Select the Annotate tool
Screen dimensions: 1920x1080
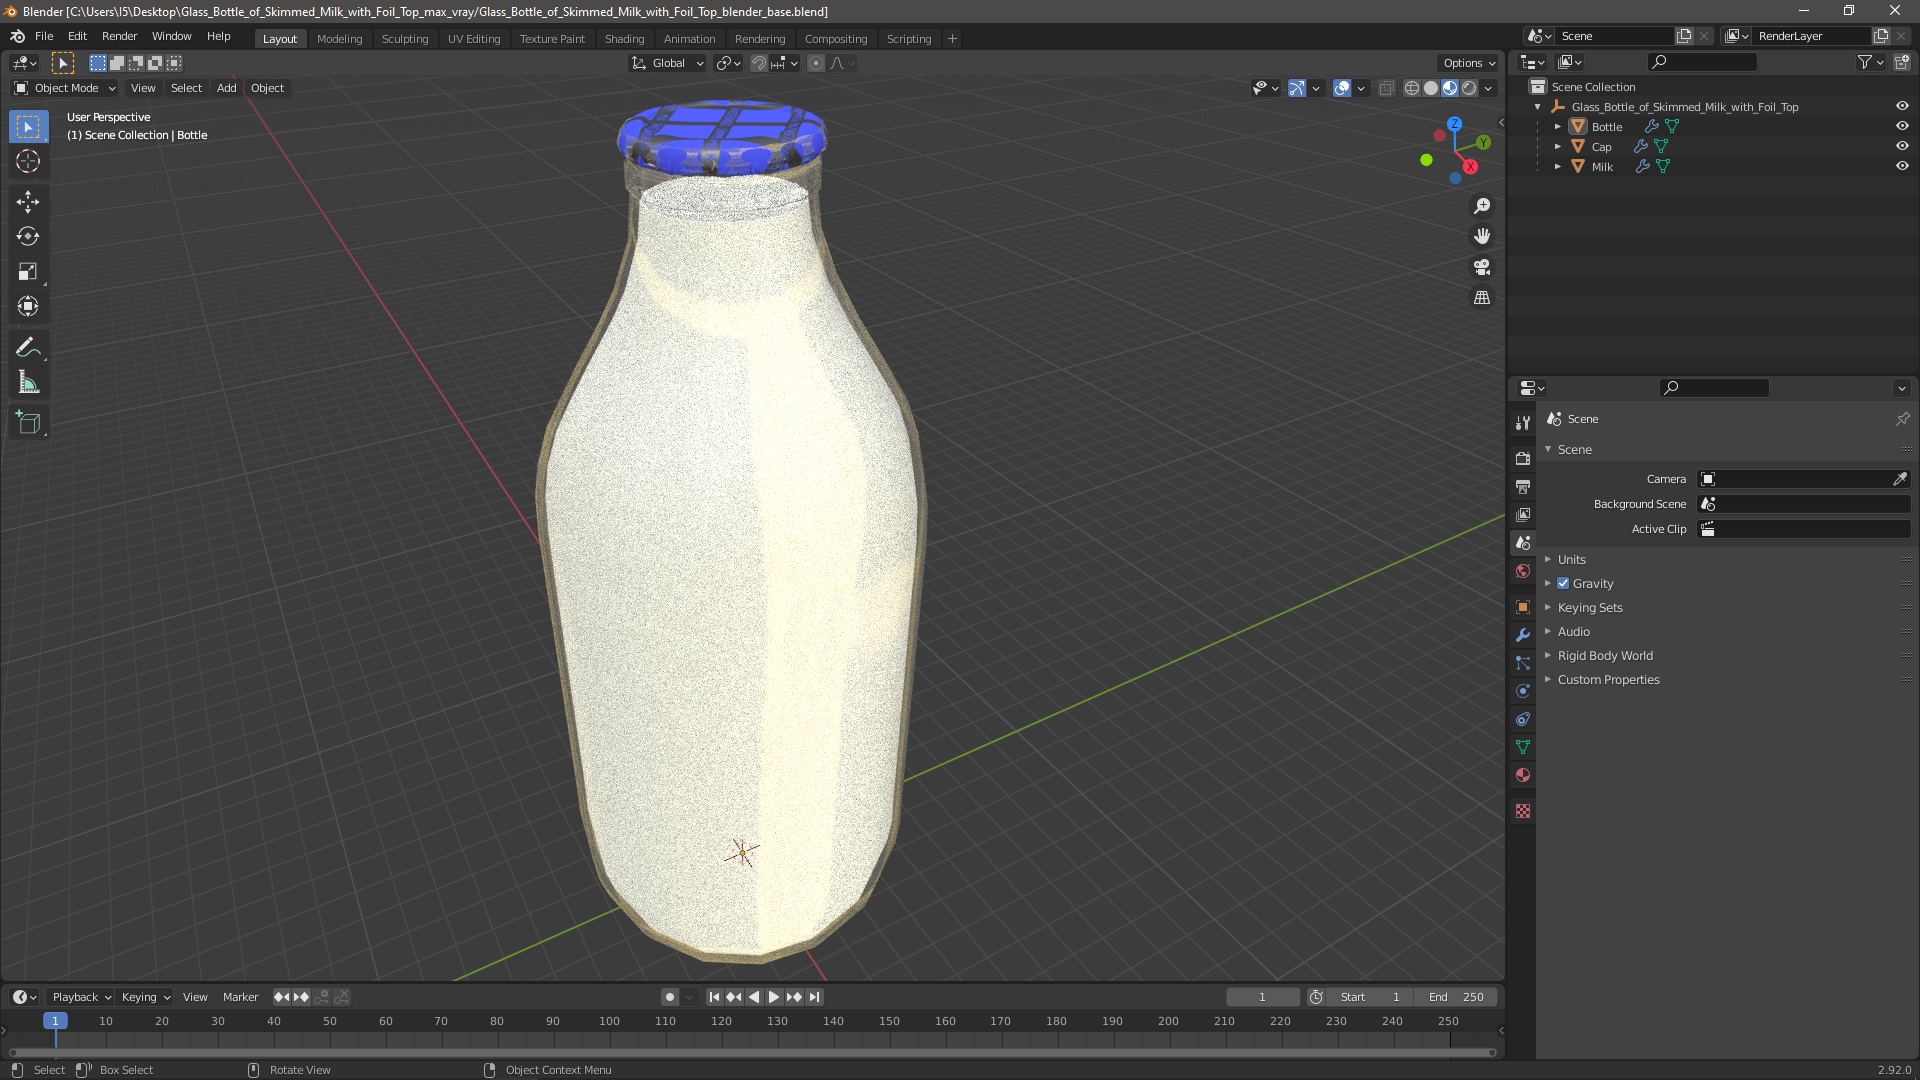pos(28,348)
